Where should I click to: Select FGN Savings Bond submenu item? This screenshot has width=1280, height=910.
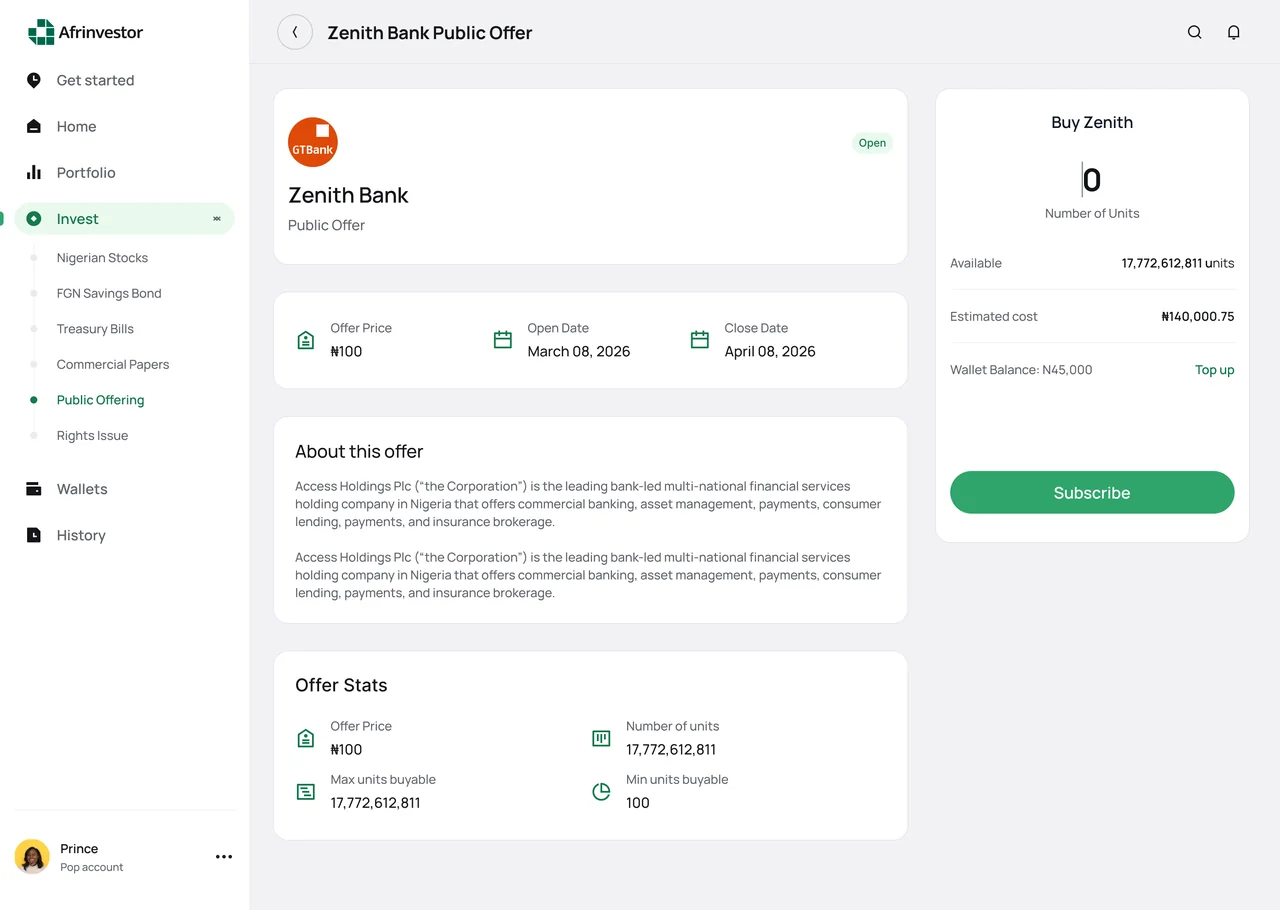[109, 293]
